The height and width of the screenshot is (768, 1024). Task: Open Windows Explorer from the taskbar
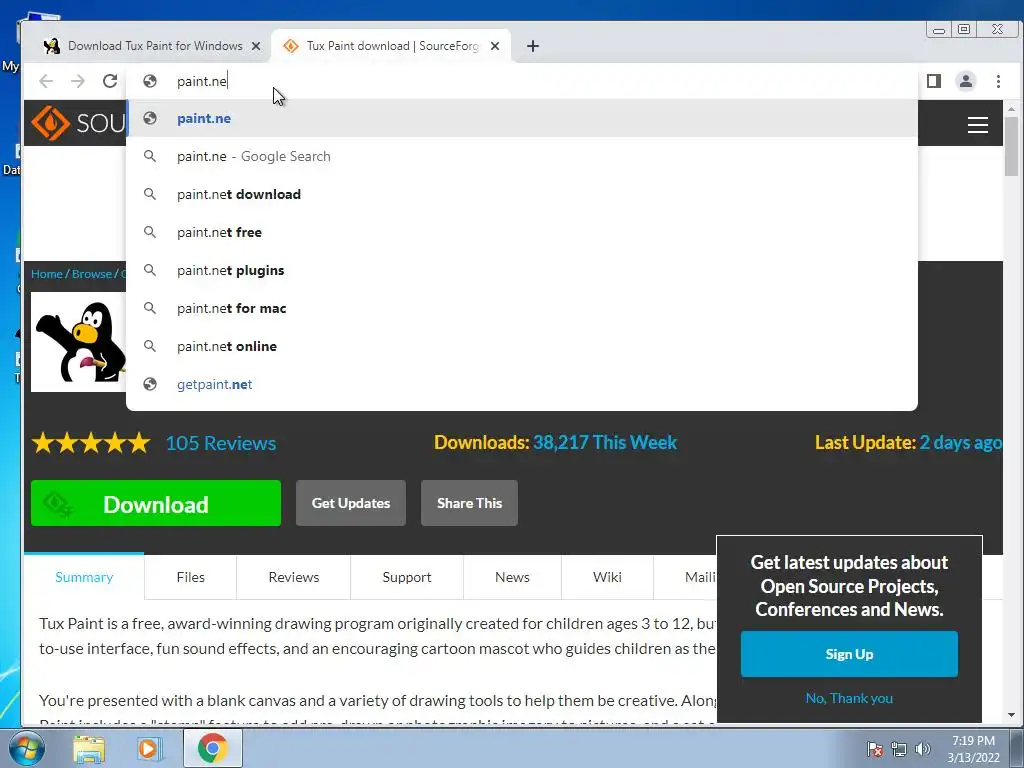[89, 748]
